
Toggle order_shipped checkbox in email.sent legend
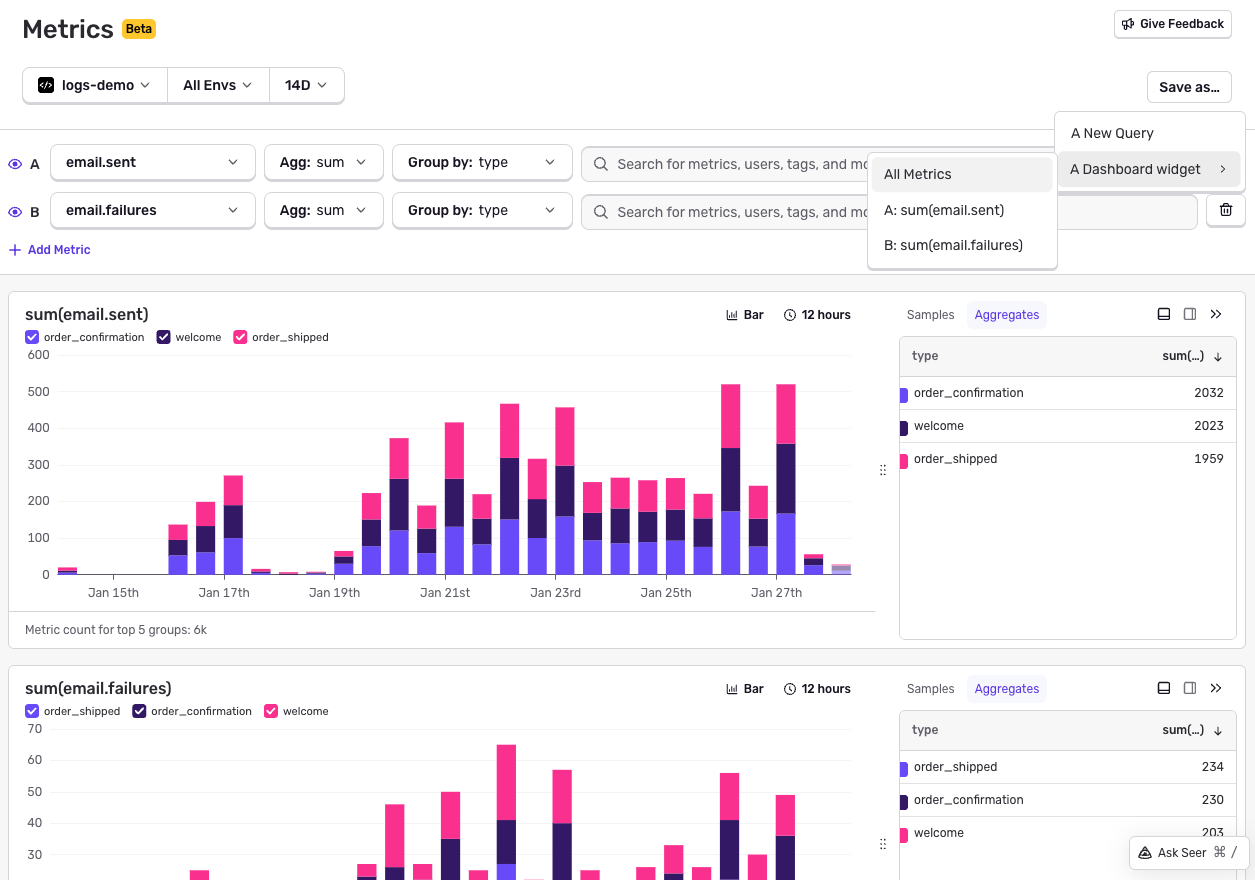click(x=240, y=337)
